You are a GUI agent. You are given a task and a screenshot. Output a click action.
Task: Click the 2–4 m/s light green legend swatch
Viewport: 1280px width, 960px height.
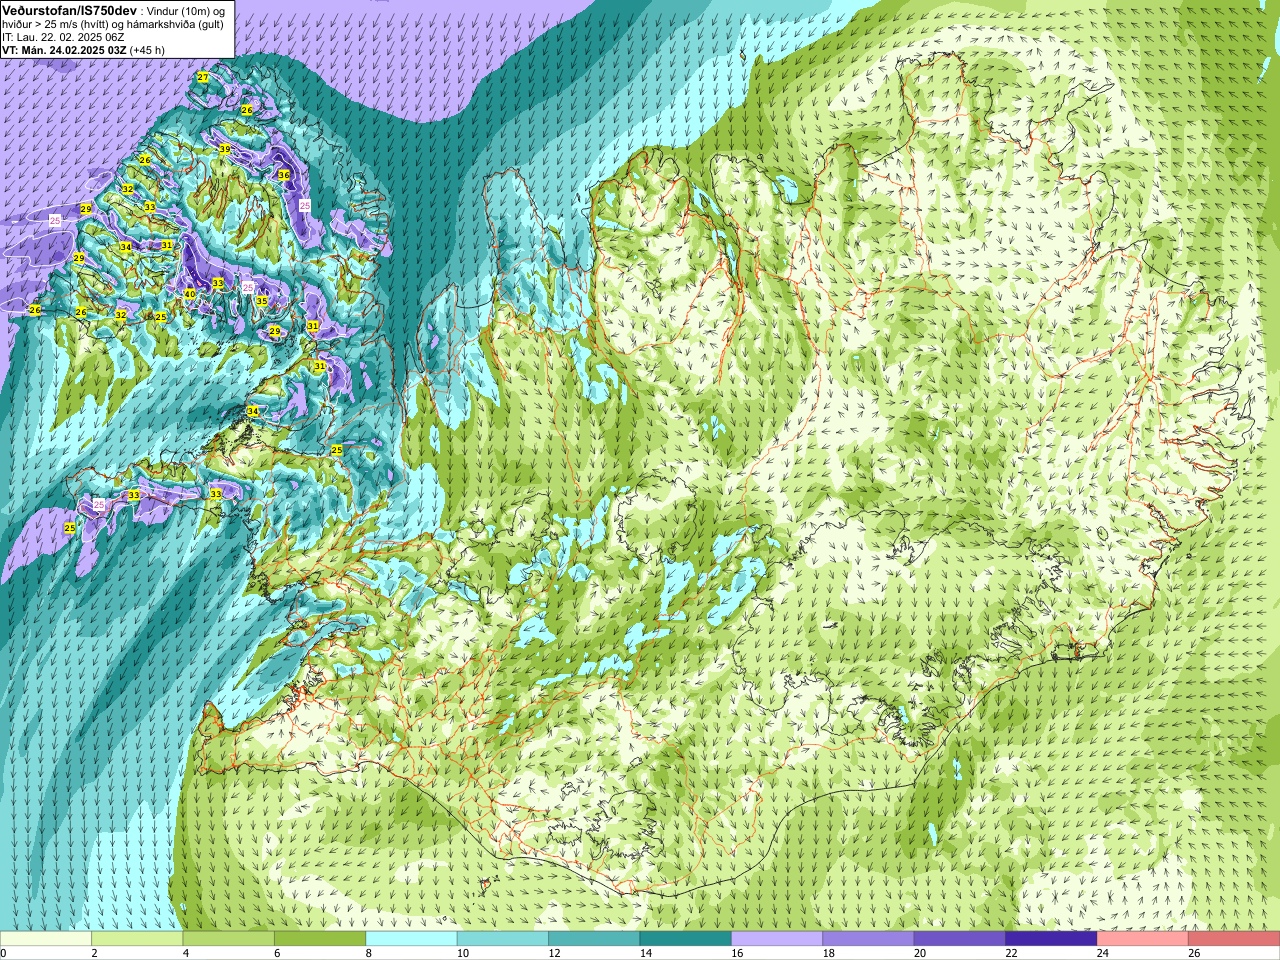pos(137,939)
